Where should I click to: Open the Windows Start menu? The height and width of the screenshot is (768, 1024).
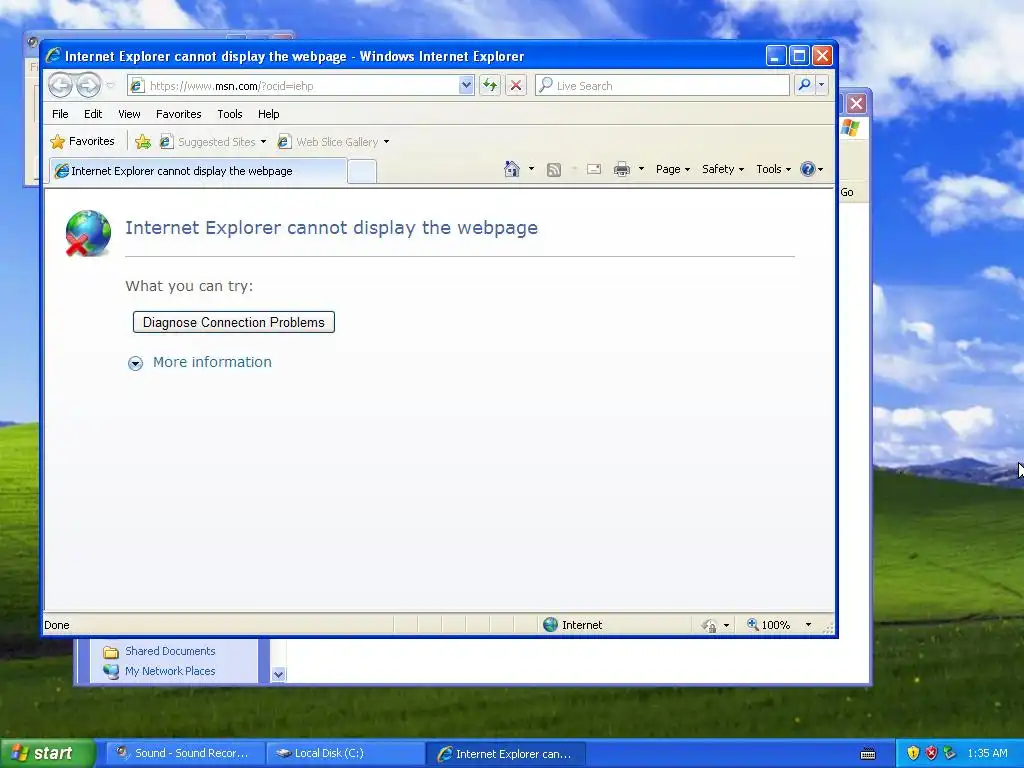47,753
